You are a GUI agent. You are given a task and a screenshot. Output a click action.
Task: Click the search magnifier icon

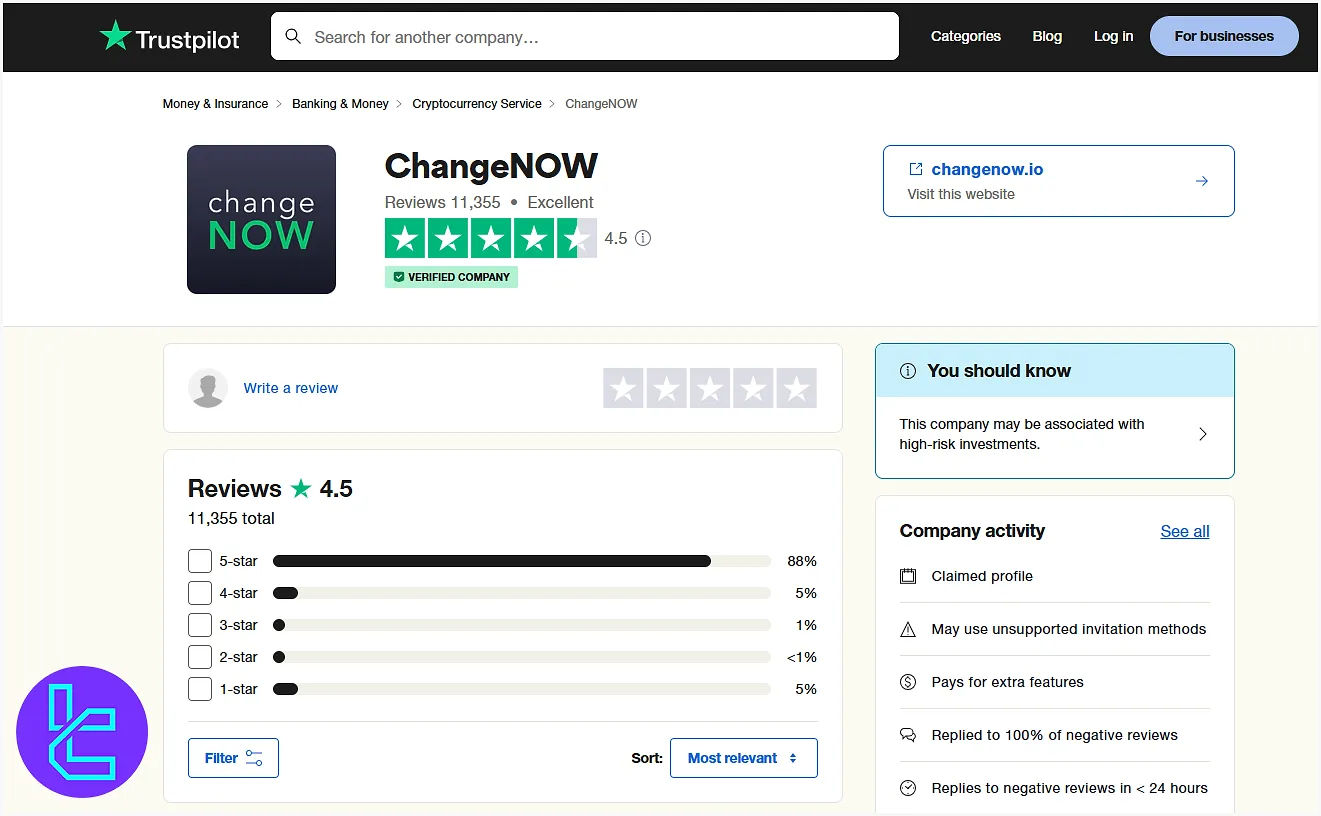point(293,36)
